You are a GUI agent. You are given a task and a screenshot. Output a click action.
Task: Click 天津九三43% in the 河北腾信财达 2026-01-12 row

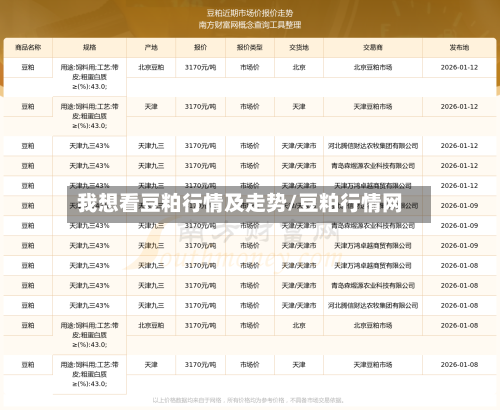(x=89, y=146)
